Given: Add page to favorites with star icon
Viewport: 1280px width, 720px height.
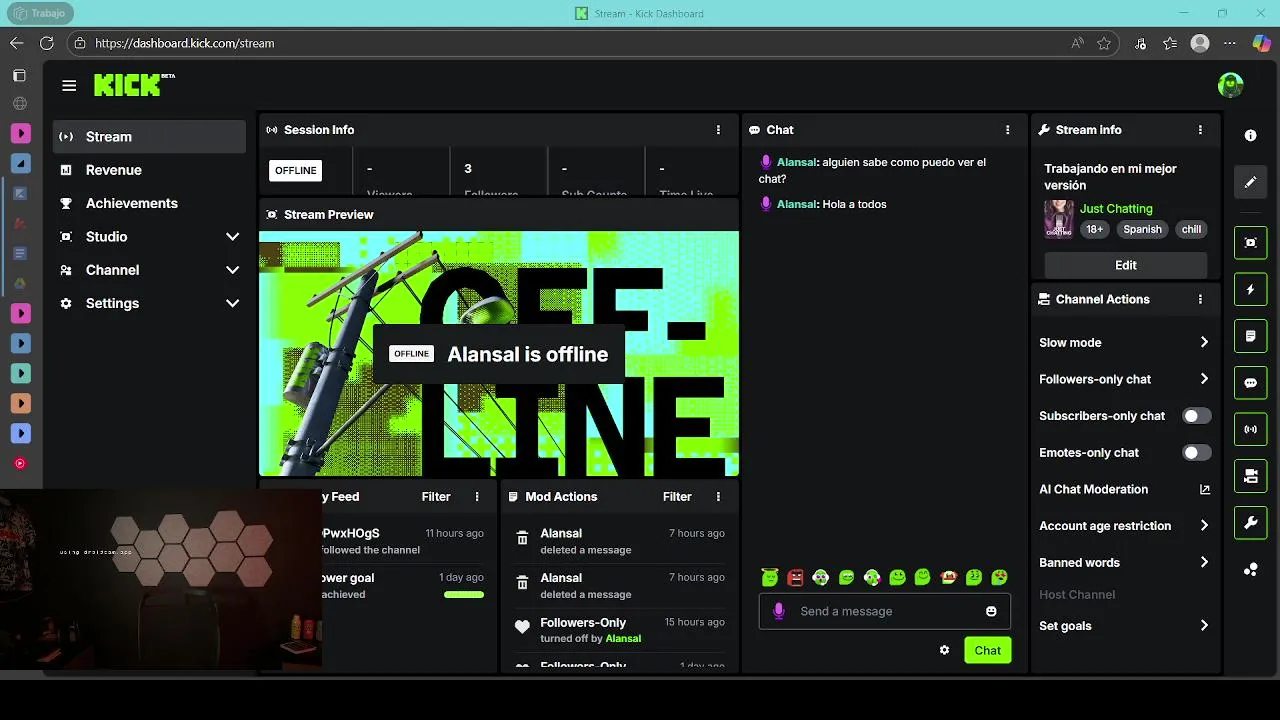Looking at the screenshot, I should (1104, 43).
